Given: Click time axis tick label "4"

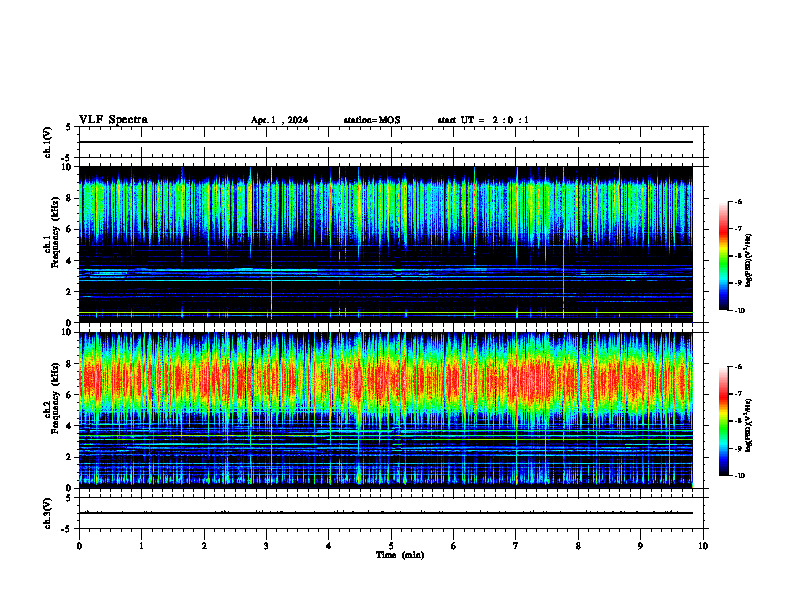Looking at the screenshot, I should click(329, 546).
